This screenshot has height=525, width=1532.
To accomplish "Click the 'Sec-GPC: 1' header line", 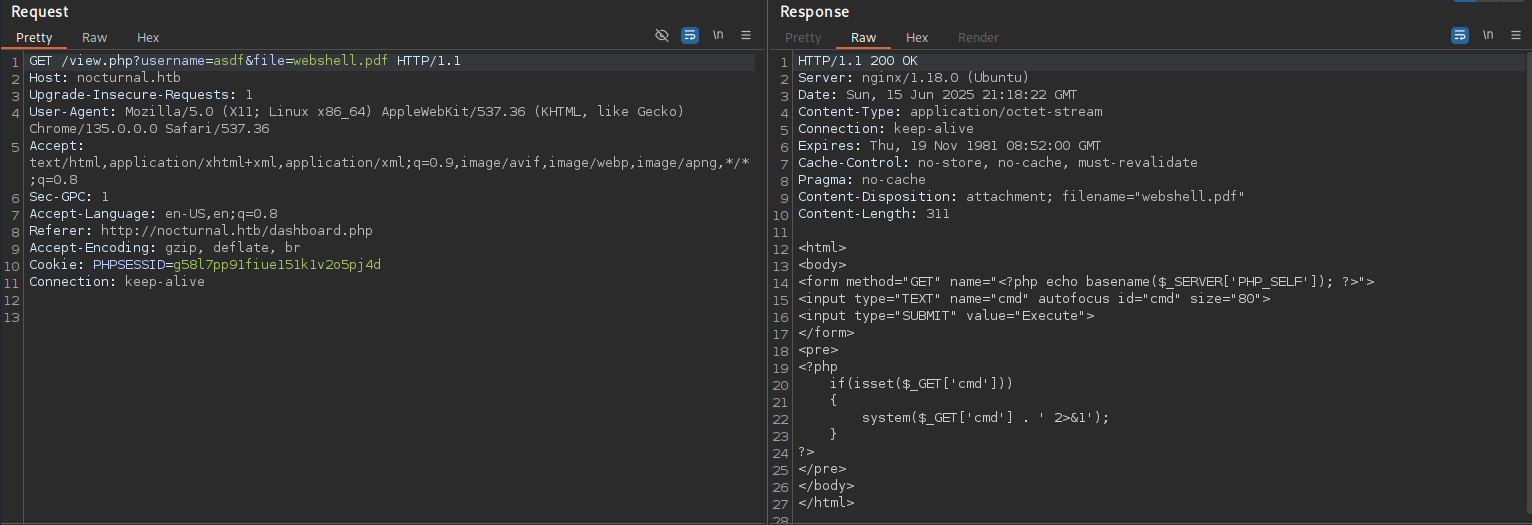I will (69, 197).
